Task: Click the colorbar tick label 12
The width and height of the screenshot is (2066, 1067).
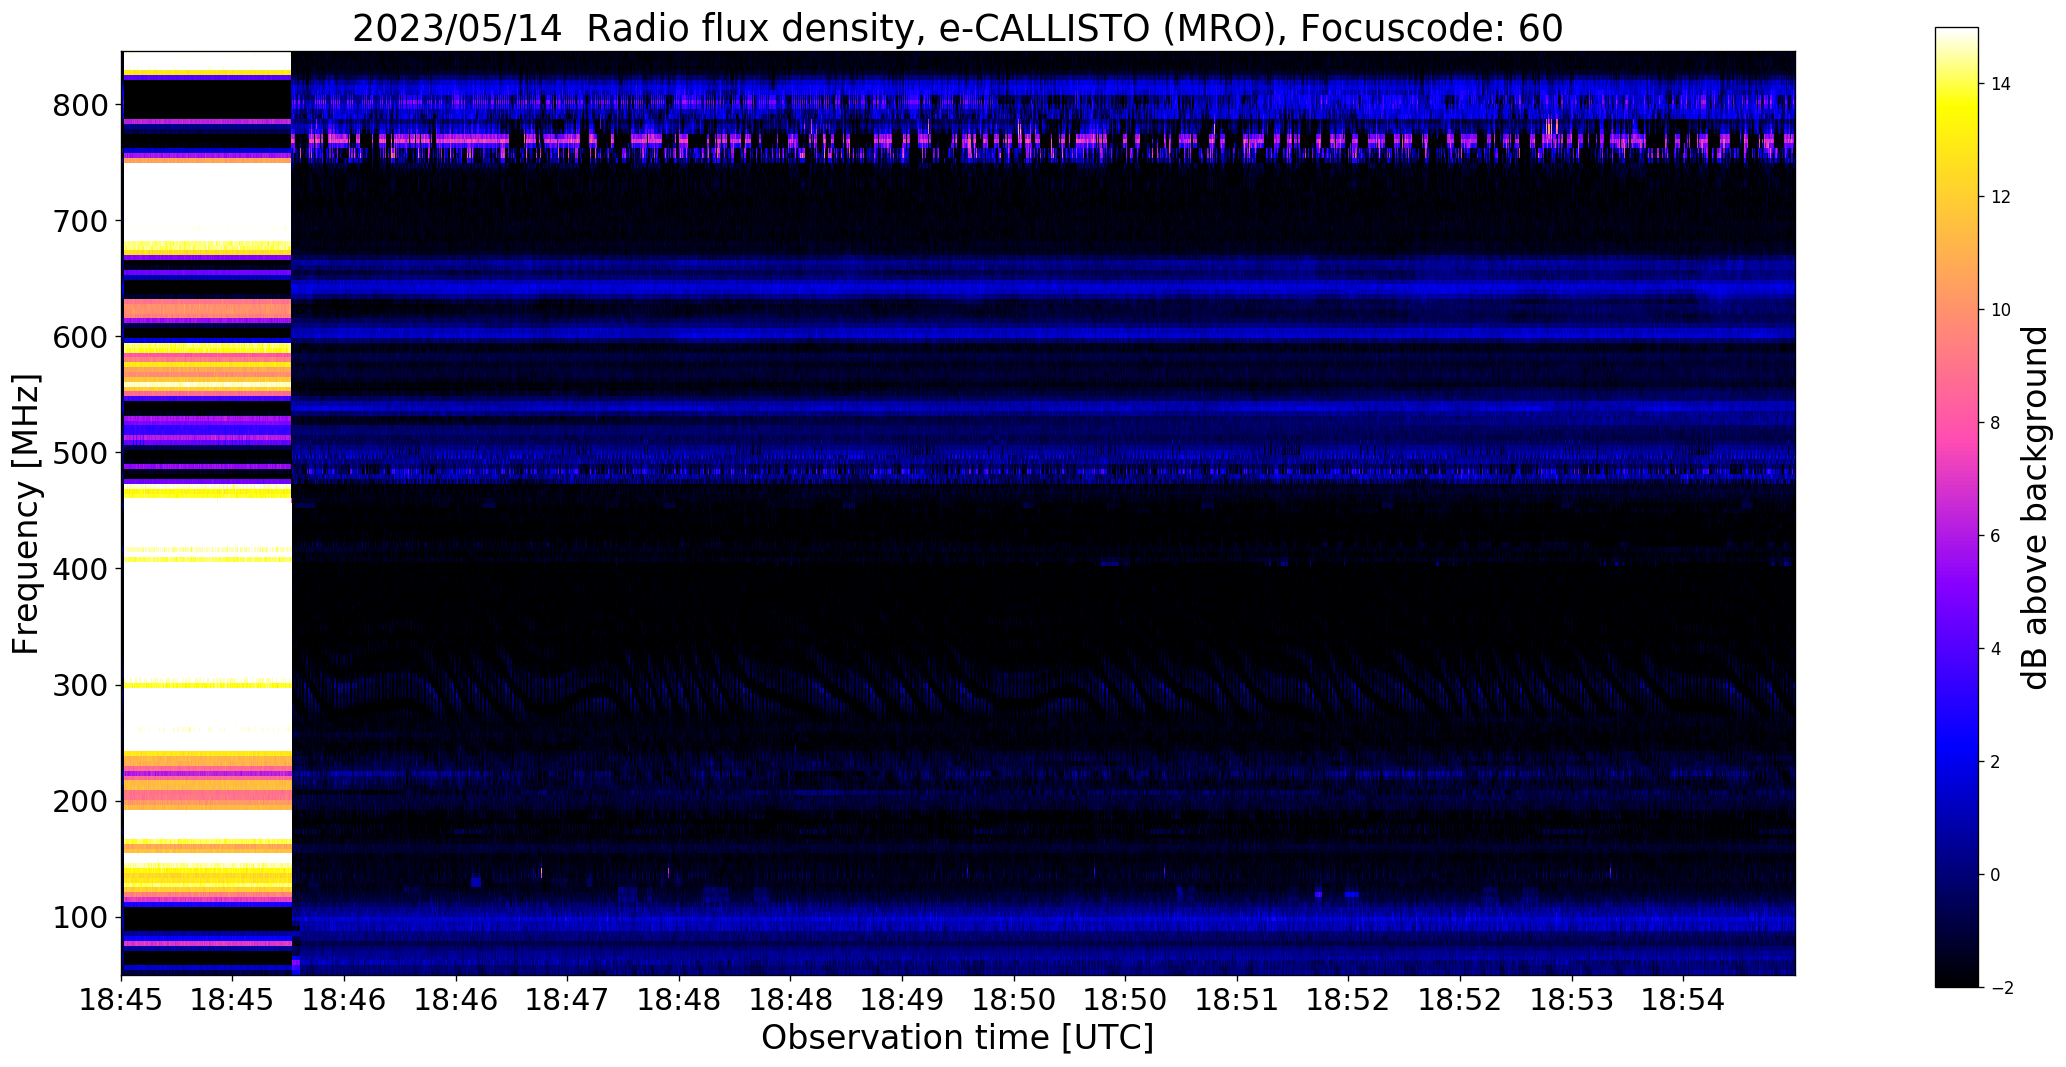Action: coord(2000,197)
